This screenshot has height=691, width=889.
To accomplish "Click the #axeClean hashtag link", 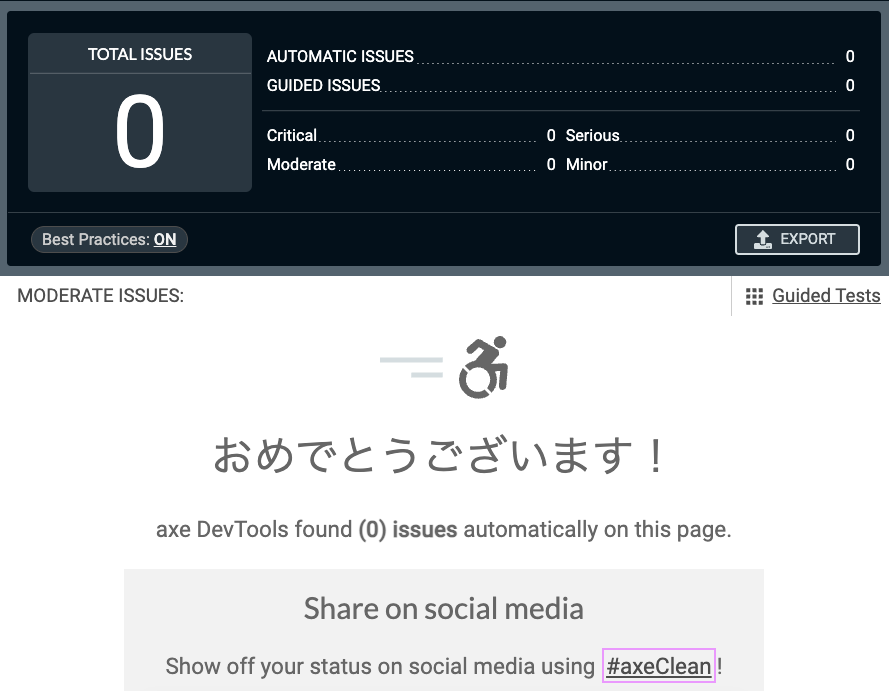I will point(658,666).
